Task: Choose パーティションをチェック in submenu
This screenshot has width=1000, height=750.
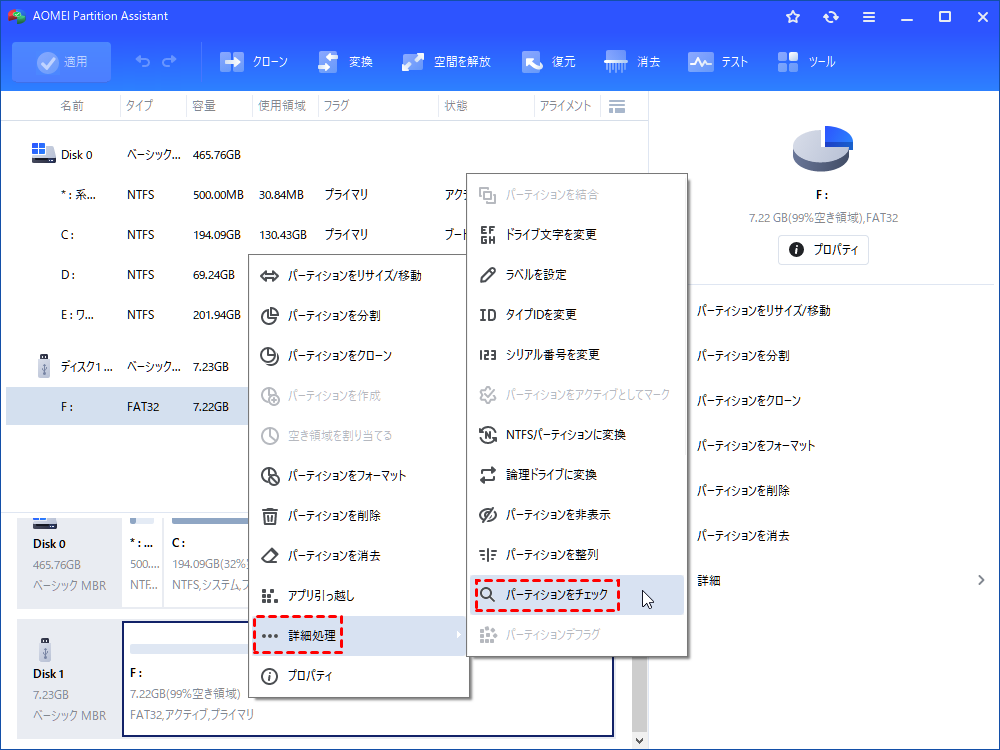Action: click(577, 595)
